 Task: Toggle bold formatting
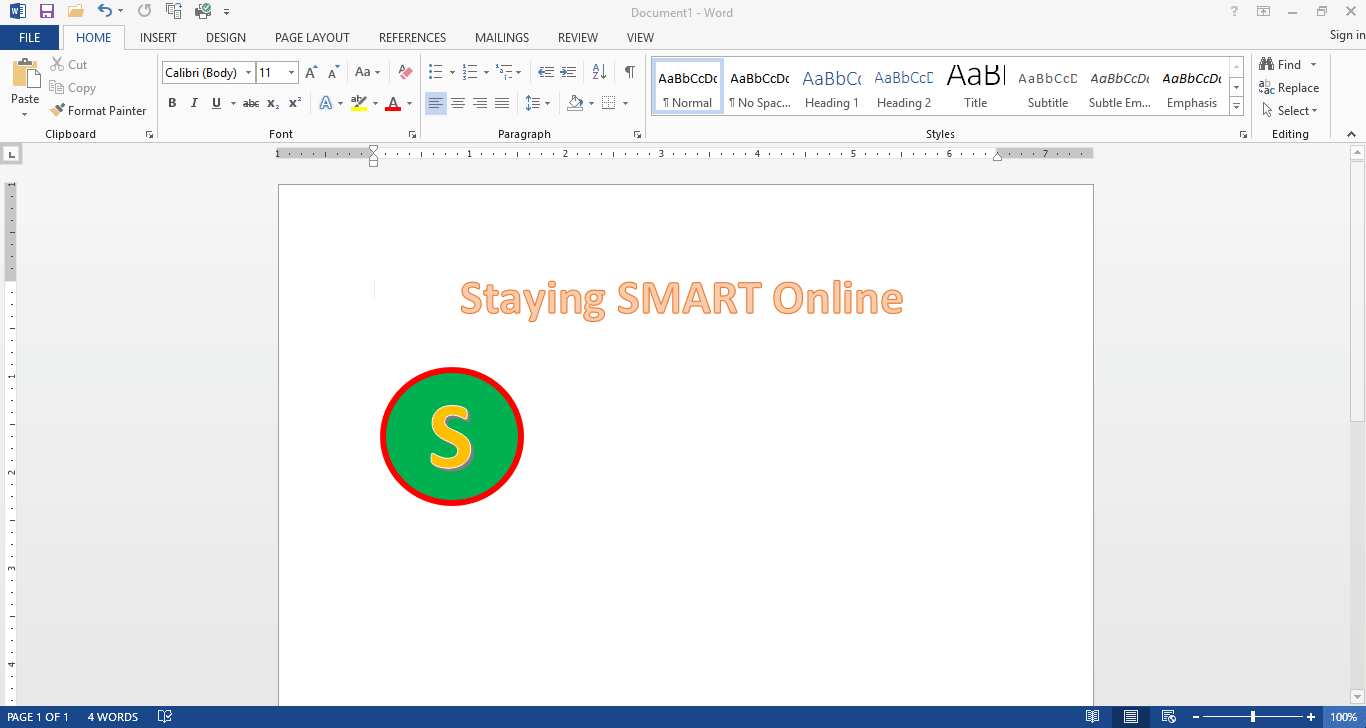point(172,103)
